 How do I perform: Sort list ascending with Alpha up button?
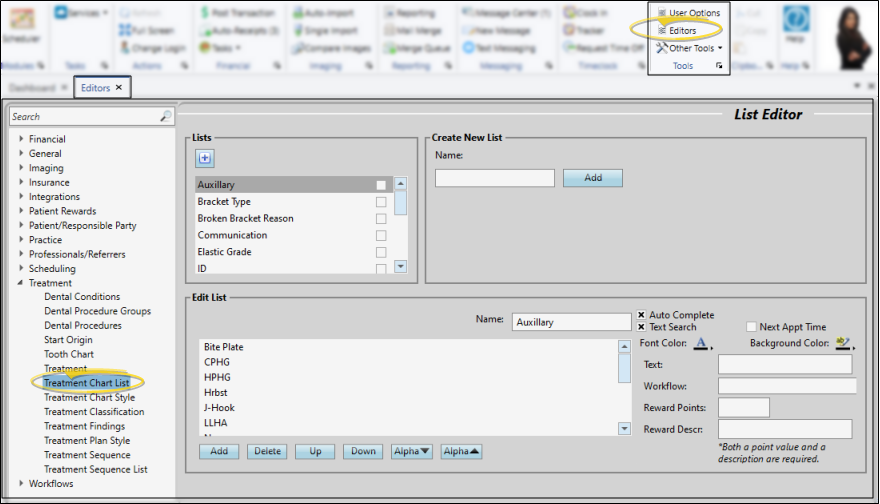(x=461, y=451)
